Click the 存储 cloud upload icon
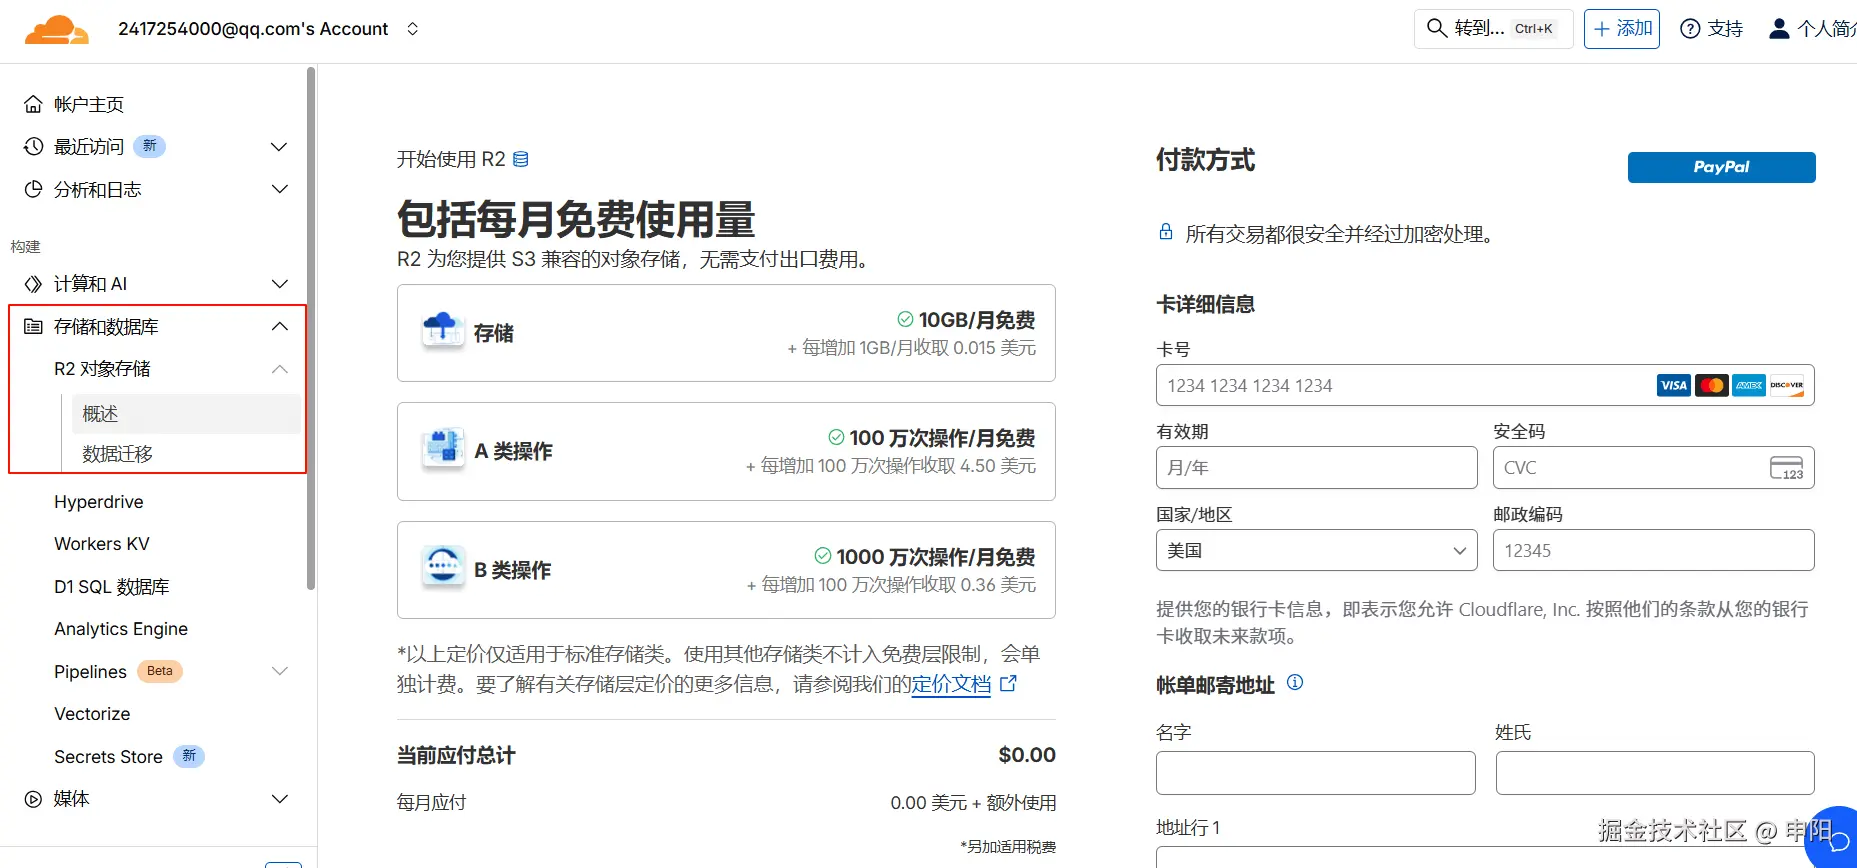Screen dimensions: 1857x868 click(442, 330)
